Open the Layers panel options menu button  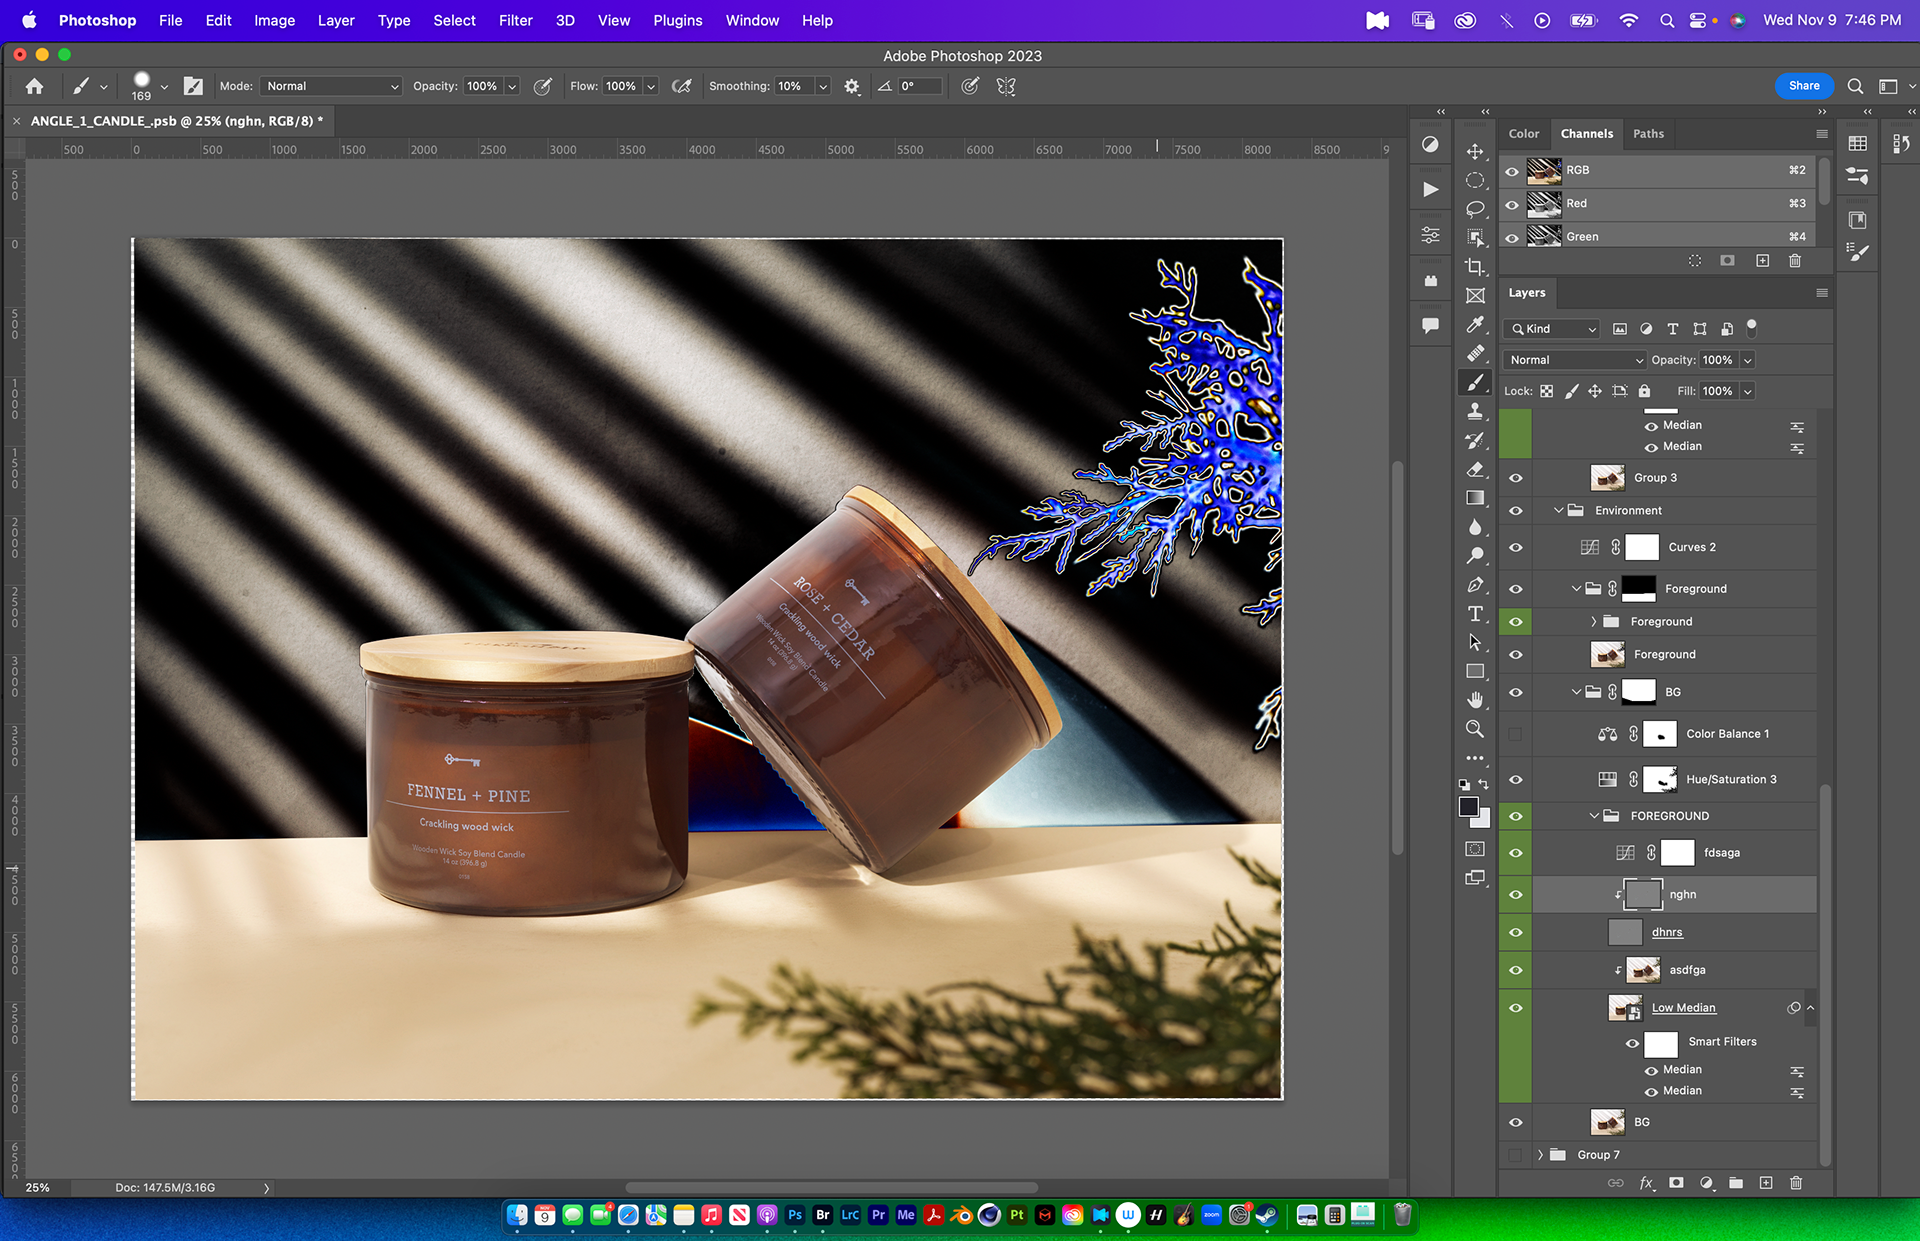tap(1822, 293)
